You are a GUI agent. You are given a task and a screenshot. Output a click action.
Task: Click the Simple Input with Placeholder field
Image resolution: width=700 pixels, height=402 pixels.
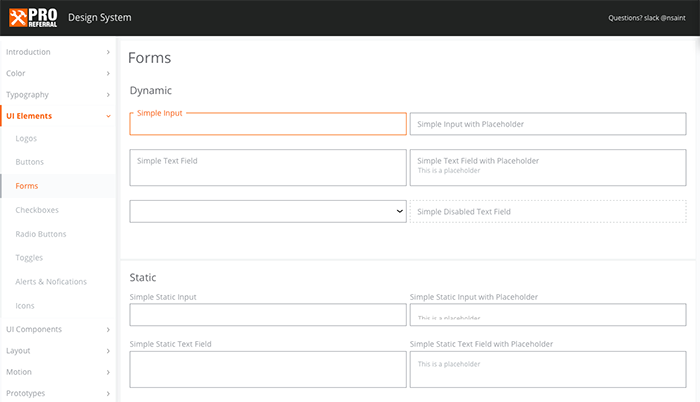click(548, 124)
